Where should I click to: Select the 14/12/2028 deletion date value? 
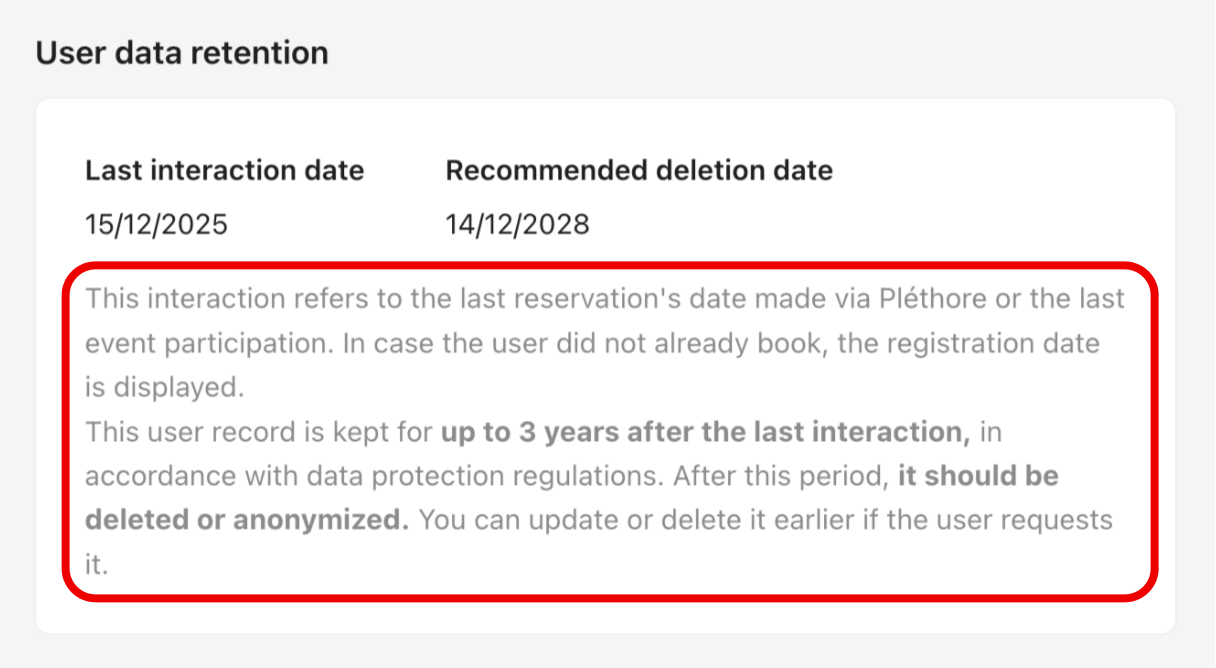click(517, 224)
